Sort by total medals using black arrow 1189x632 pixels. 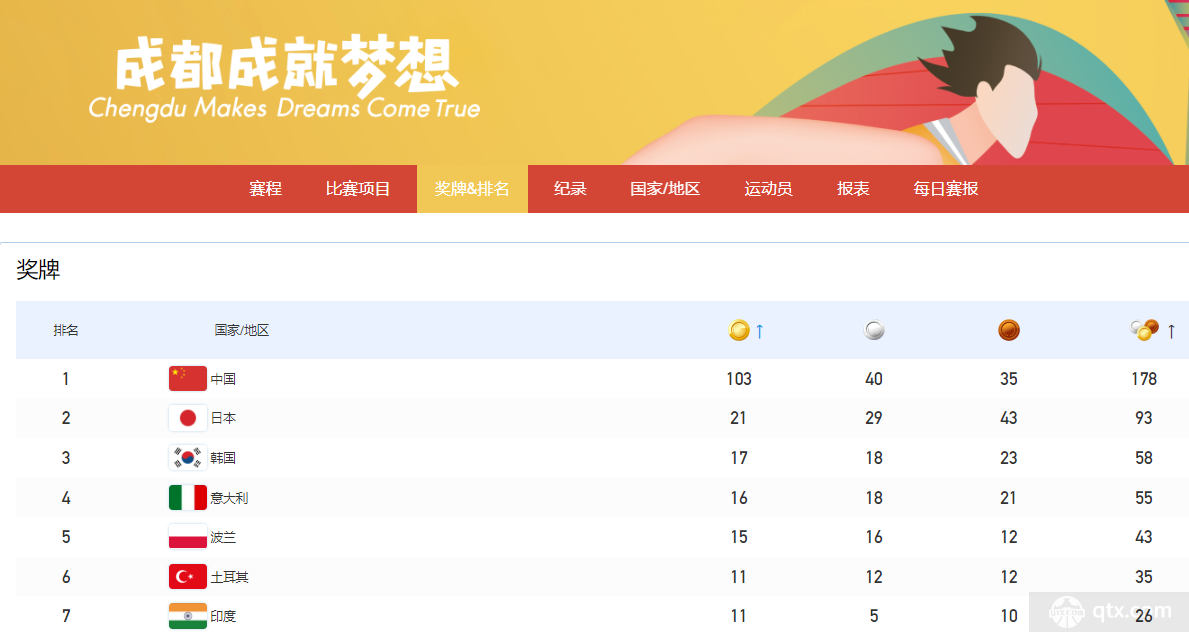click(1172, 331)
